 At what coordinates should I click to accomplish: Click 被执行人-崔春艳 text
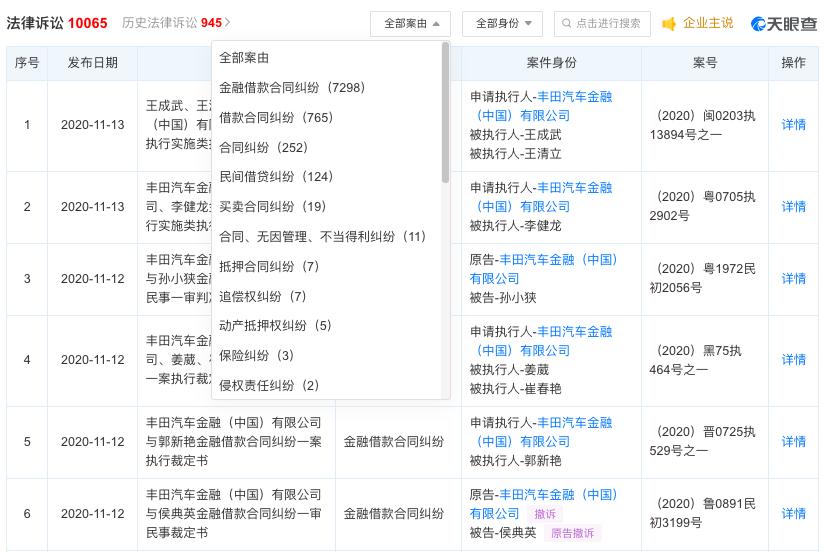tap(515, 389)
